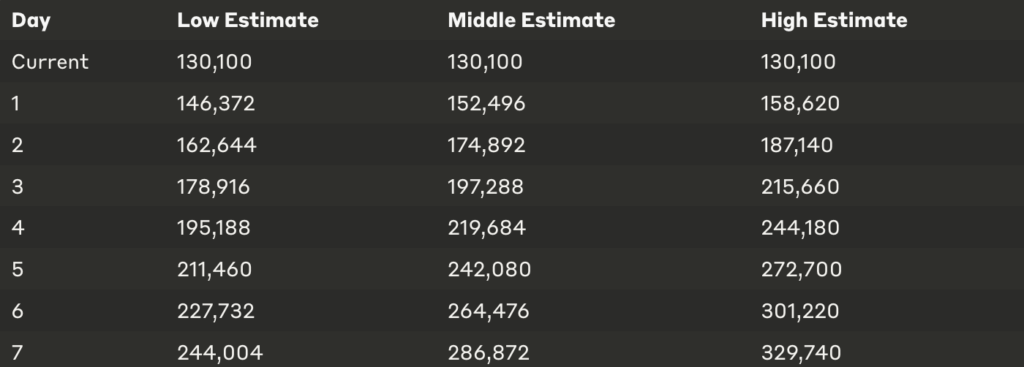The image size is (1024, 367).
Task: Click the High Estimate value 158,620
Action: click(x=800, y=104)
